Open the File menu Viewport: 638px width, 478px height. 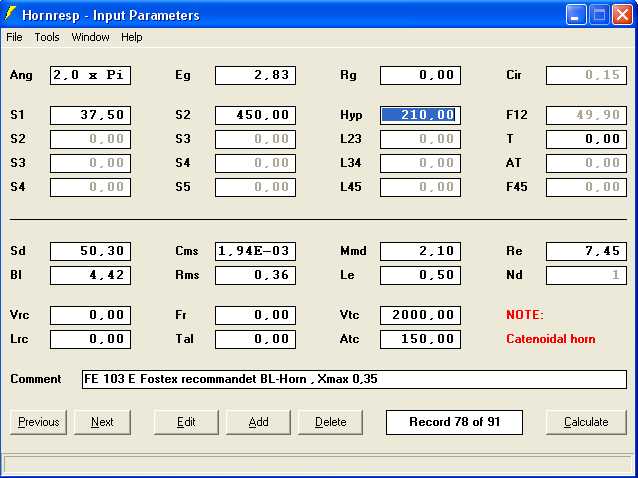pyautogui.click(x=14, y=37)
